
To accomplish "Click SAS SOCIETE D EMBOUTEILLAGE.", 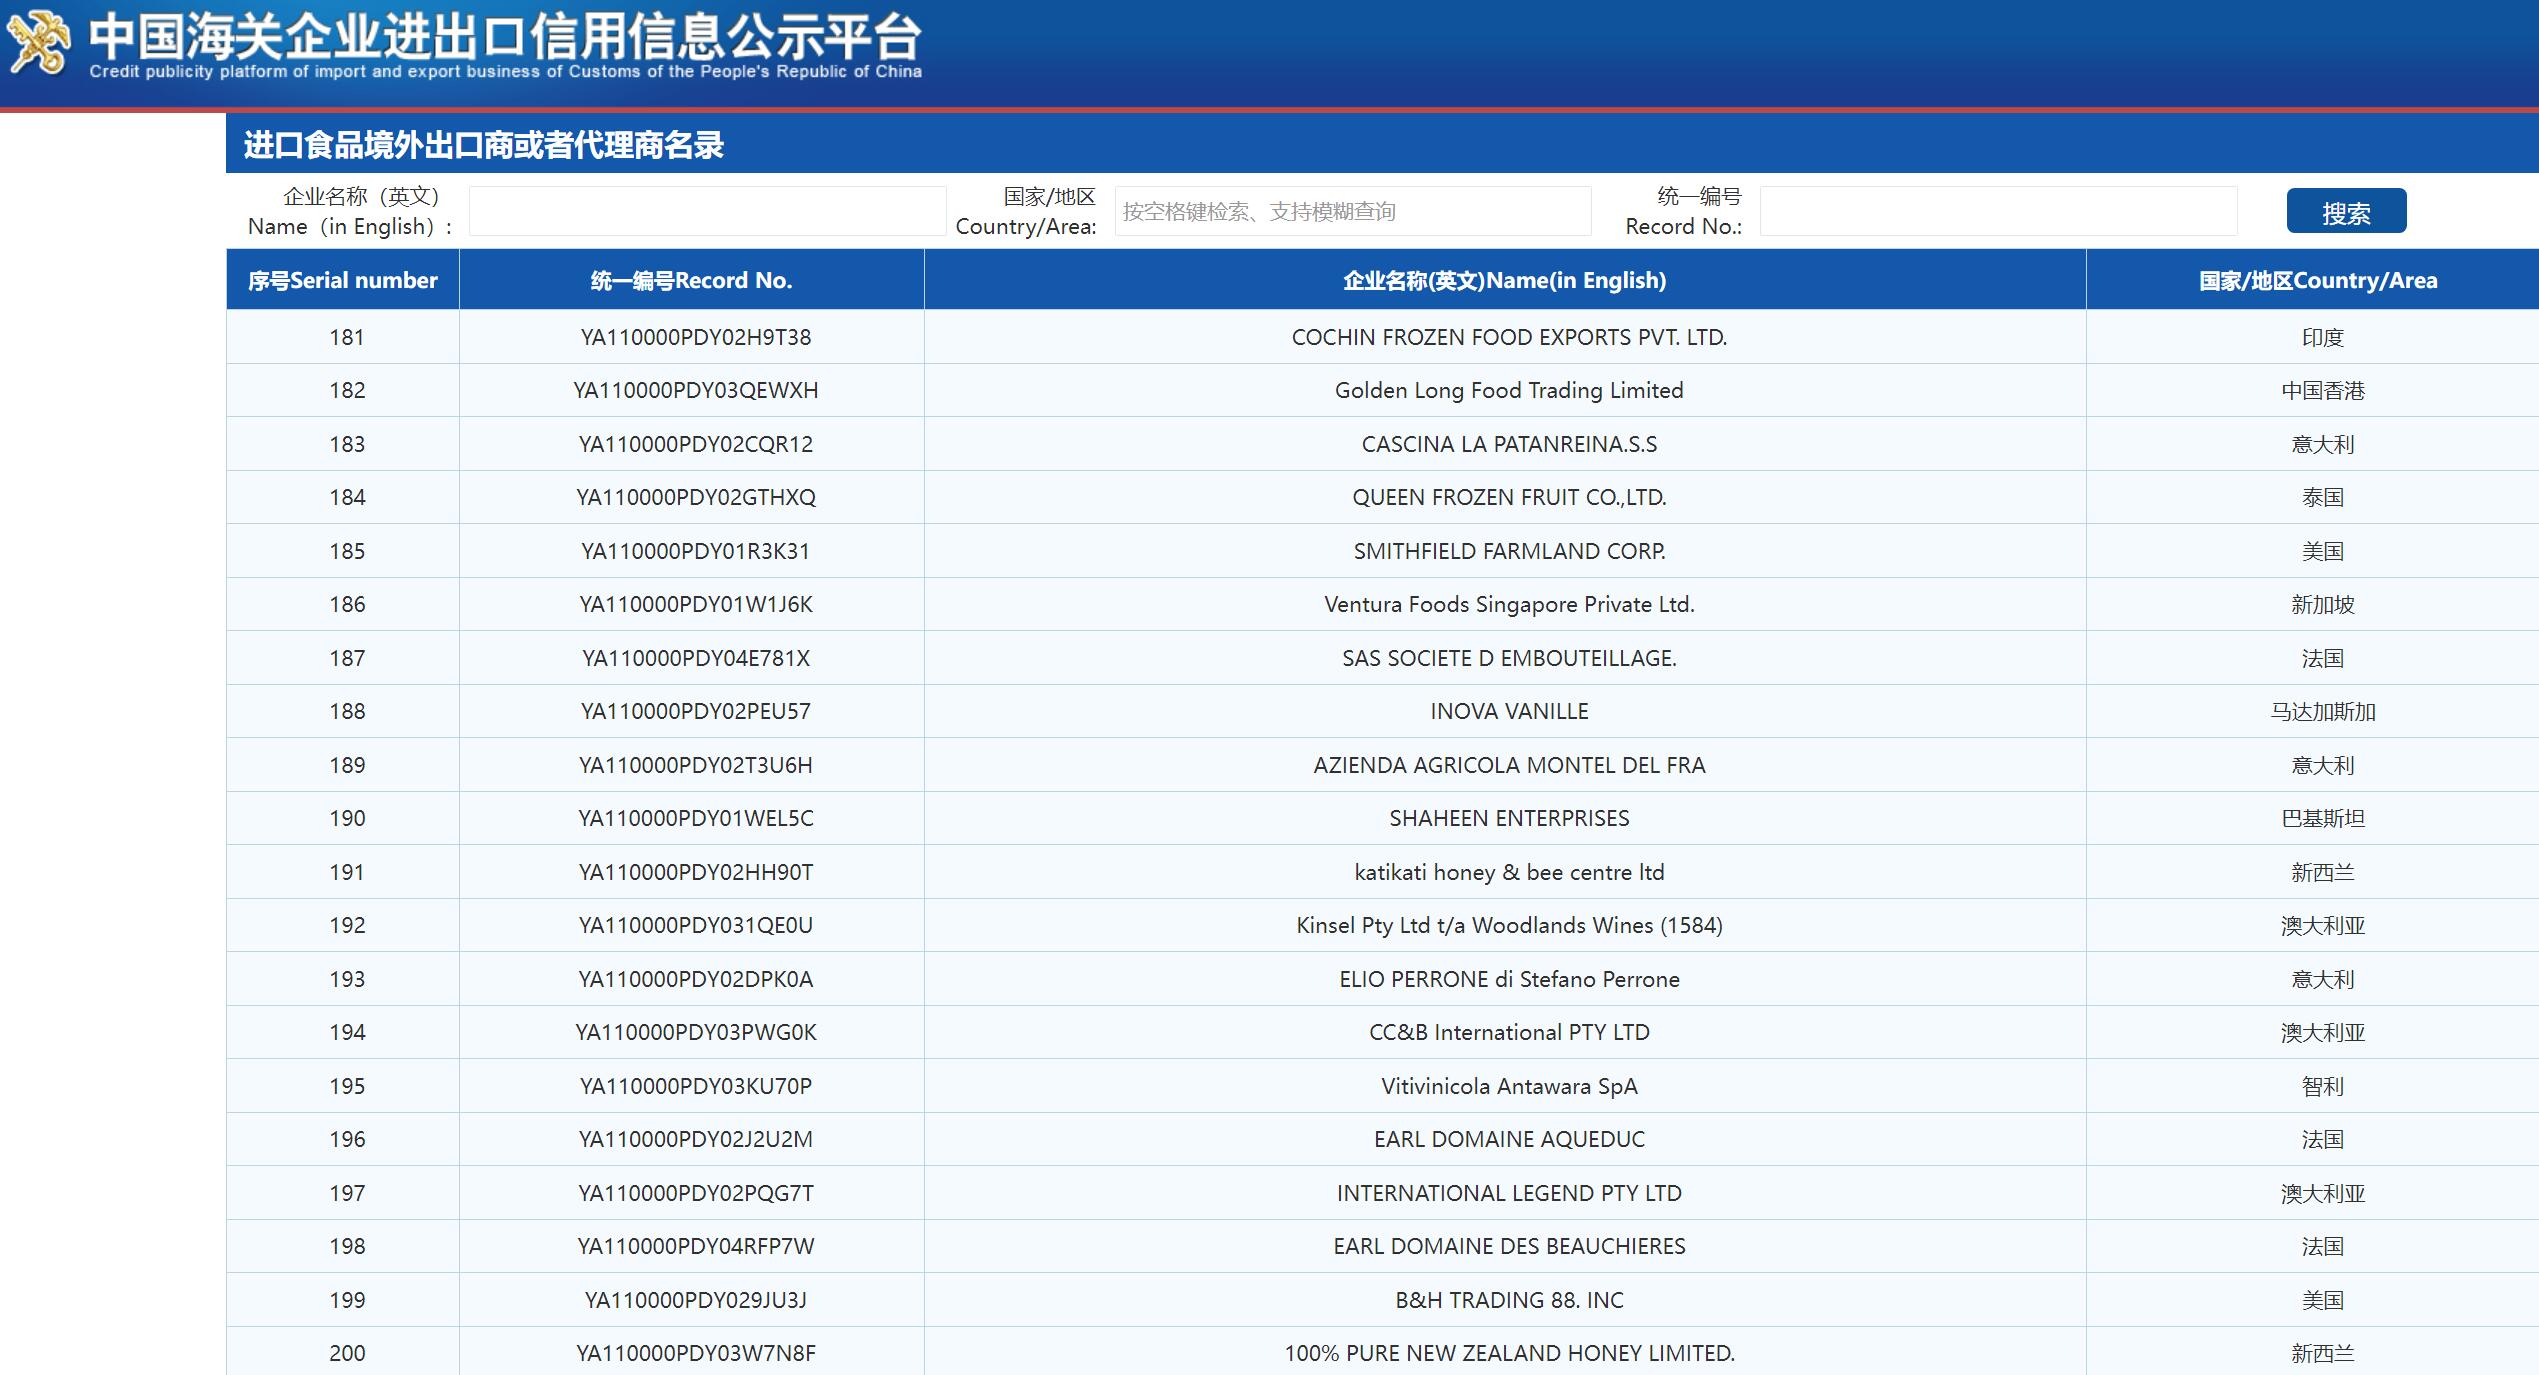I will pos(1509,658).
